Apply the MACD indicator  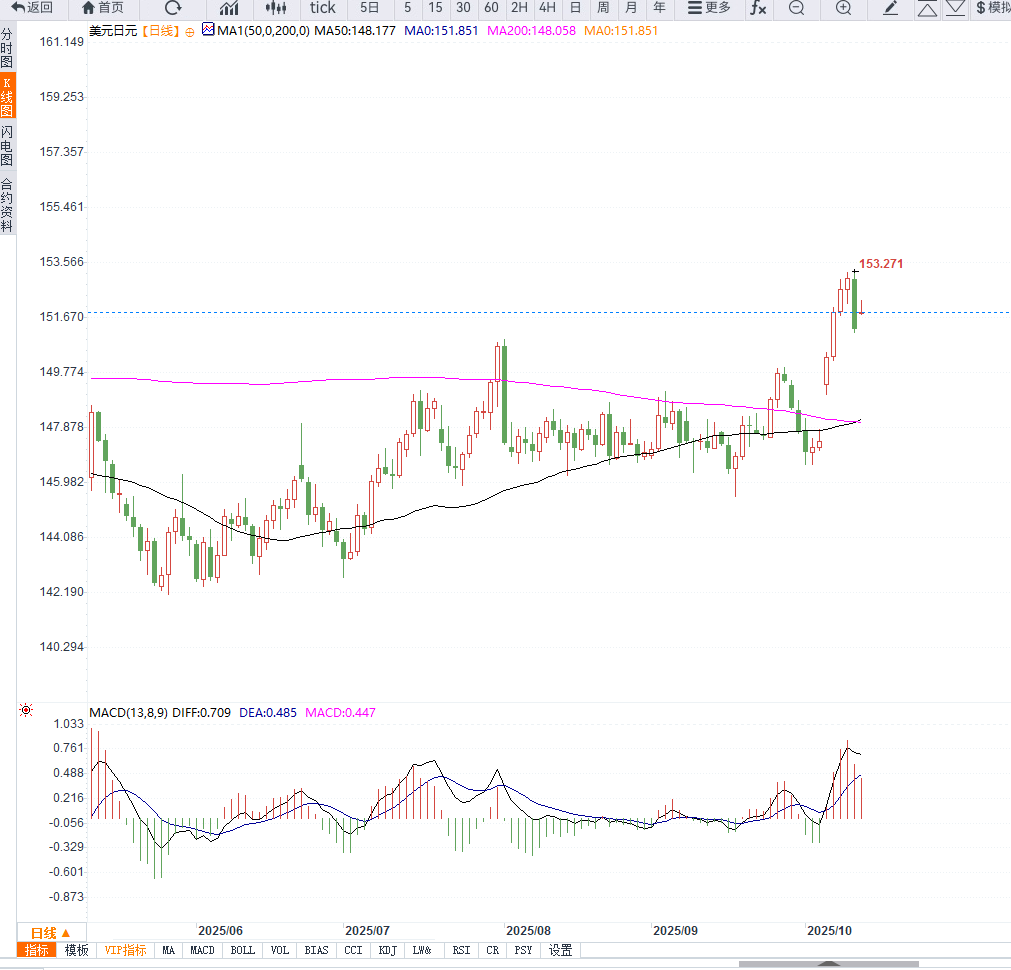(202, 950)
